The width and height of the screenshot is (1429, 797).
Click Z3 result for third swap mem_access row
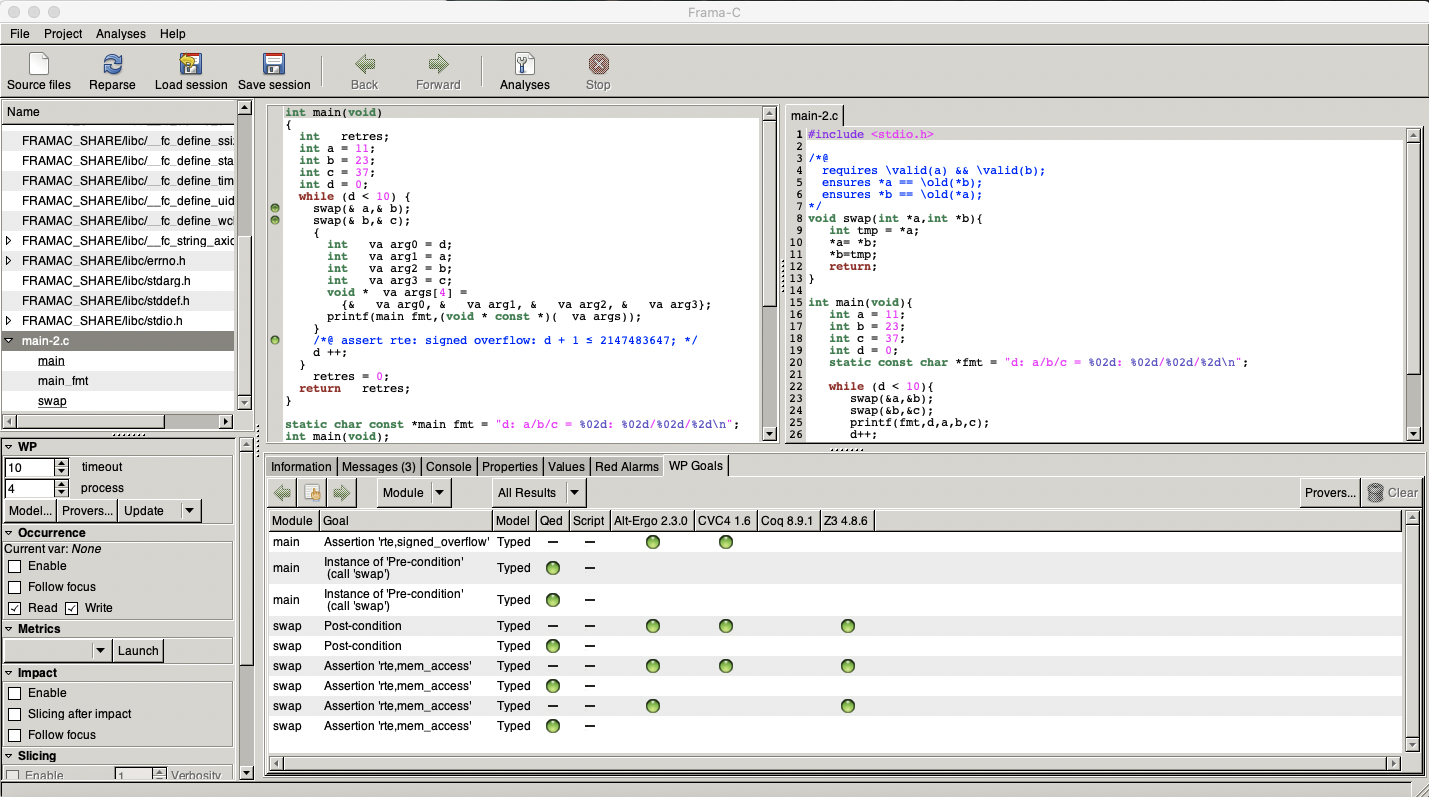[848, 706]
